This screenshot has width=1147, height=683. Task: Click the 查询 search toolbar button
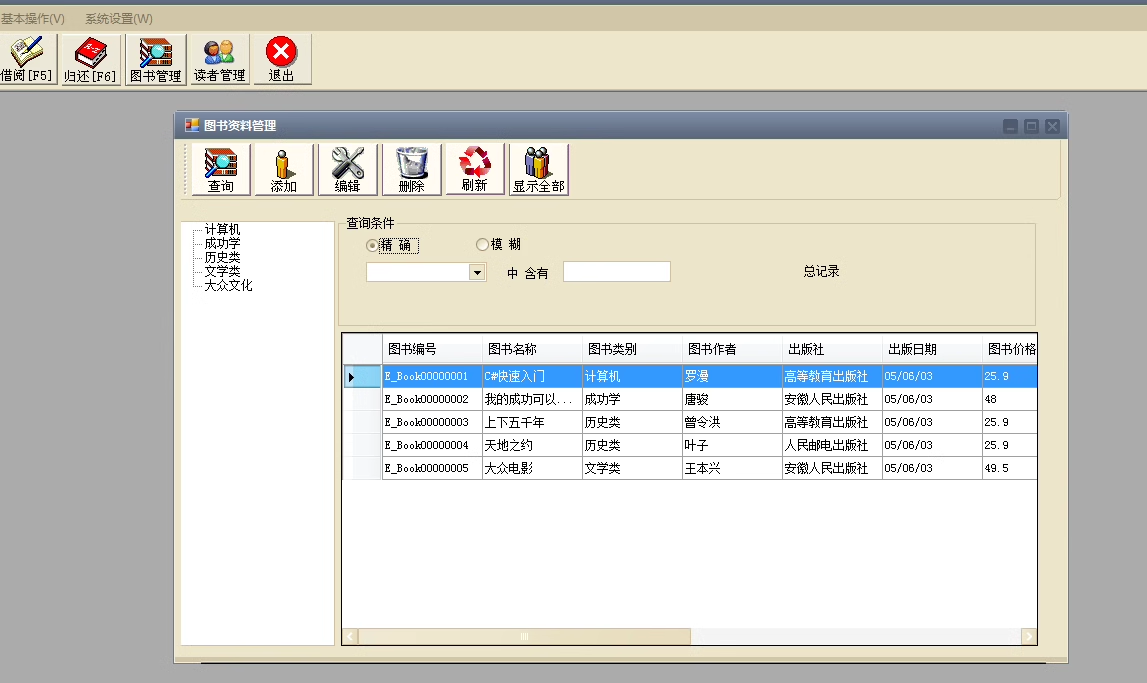221,170
